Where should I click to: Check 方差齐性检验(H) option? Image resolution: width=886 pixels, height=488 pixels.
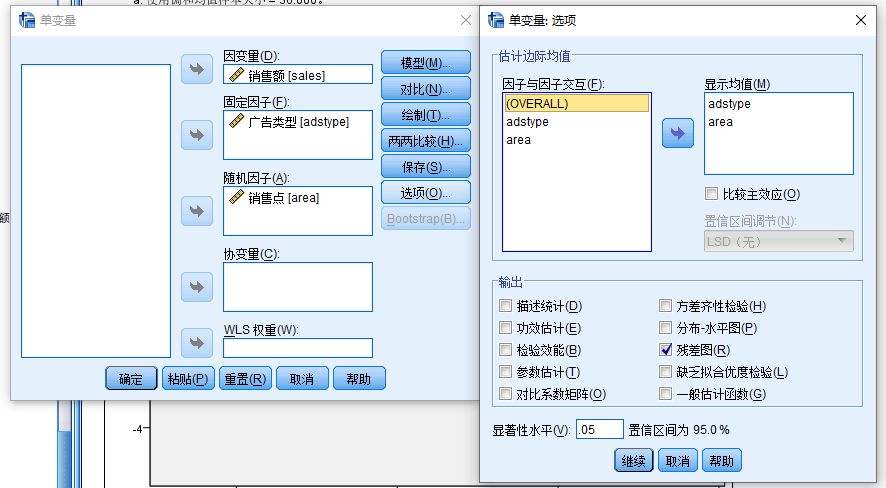pos(666,306)
